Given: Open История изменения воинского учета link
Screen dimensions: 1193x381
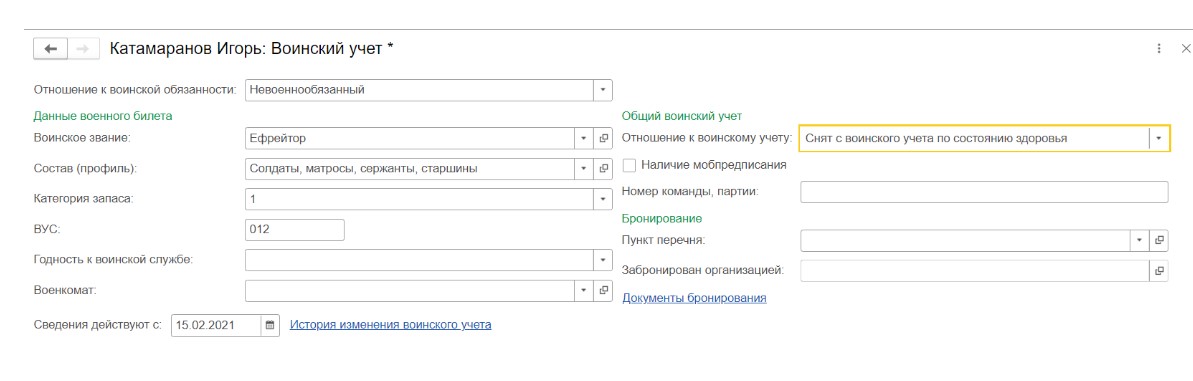Looking at the screenshot, I should 390,325.
